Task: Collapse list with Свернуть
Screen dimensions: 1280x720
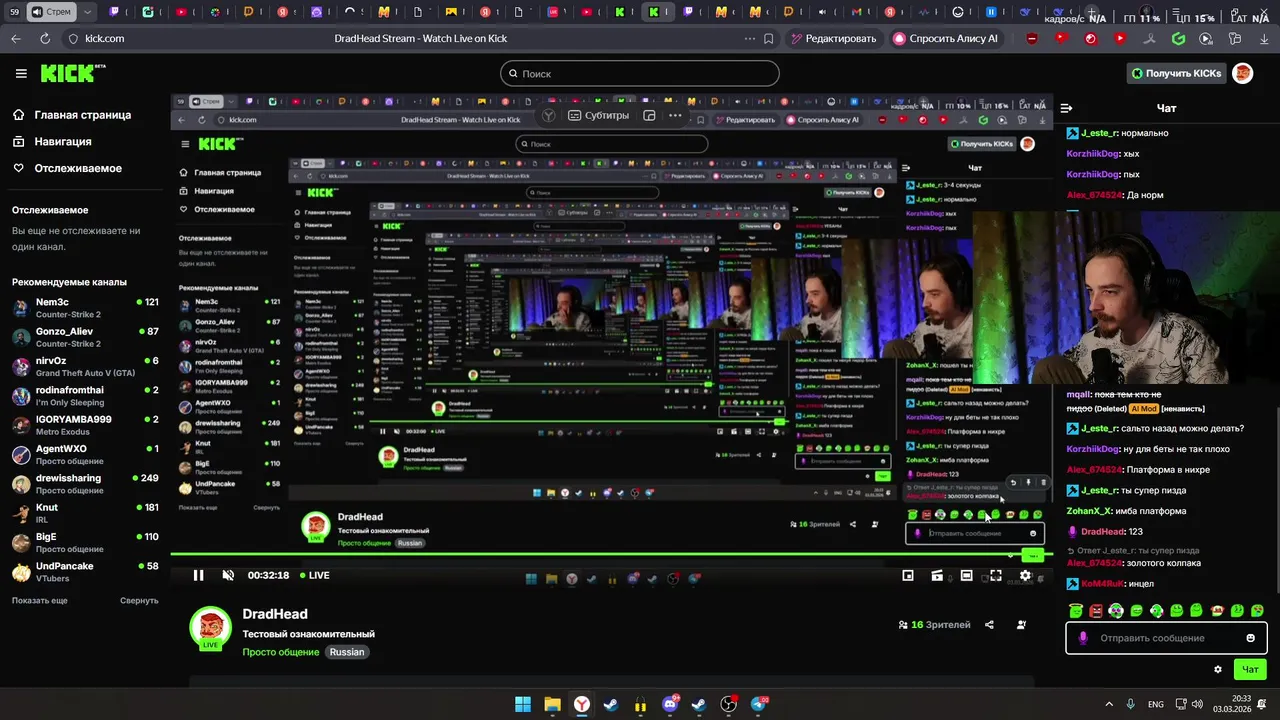Action: click(139, 600)
